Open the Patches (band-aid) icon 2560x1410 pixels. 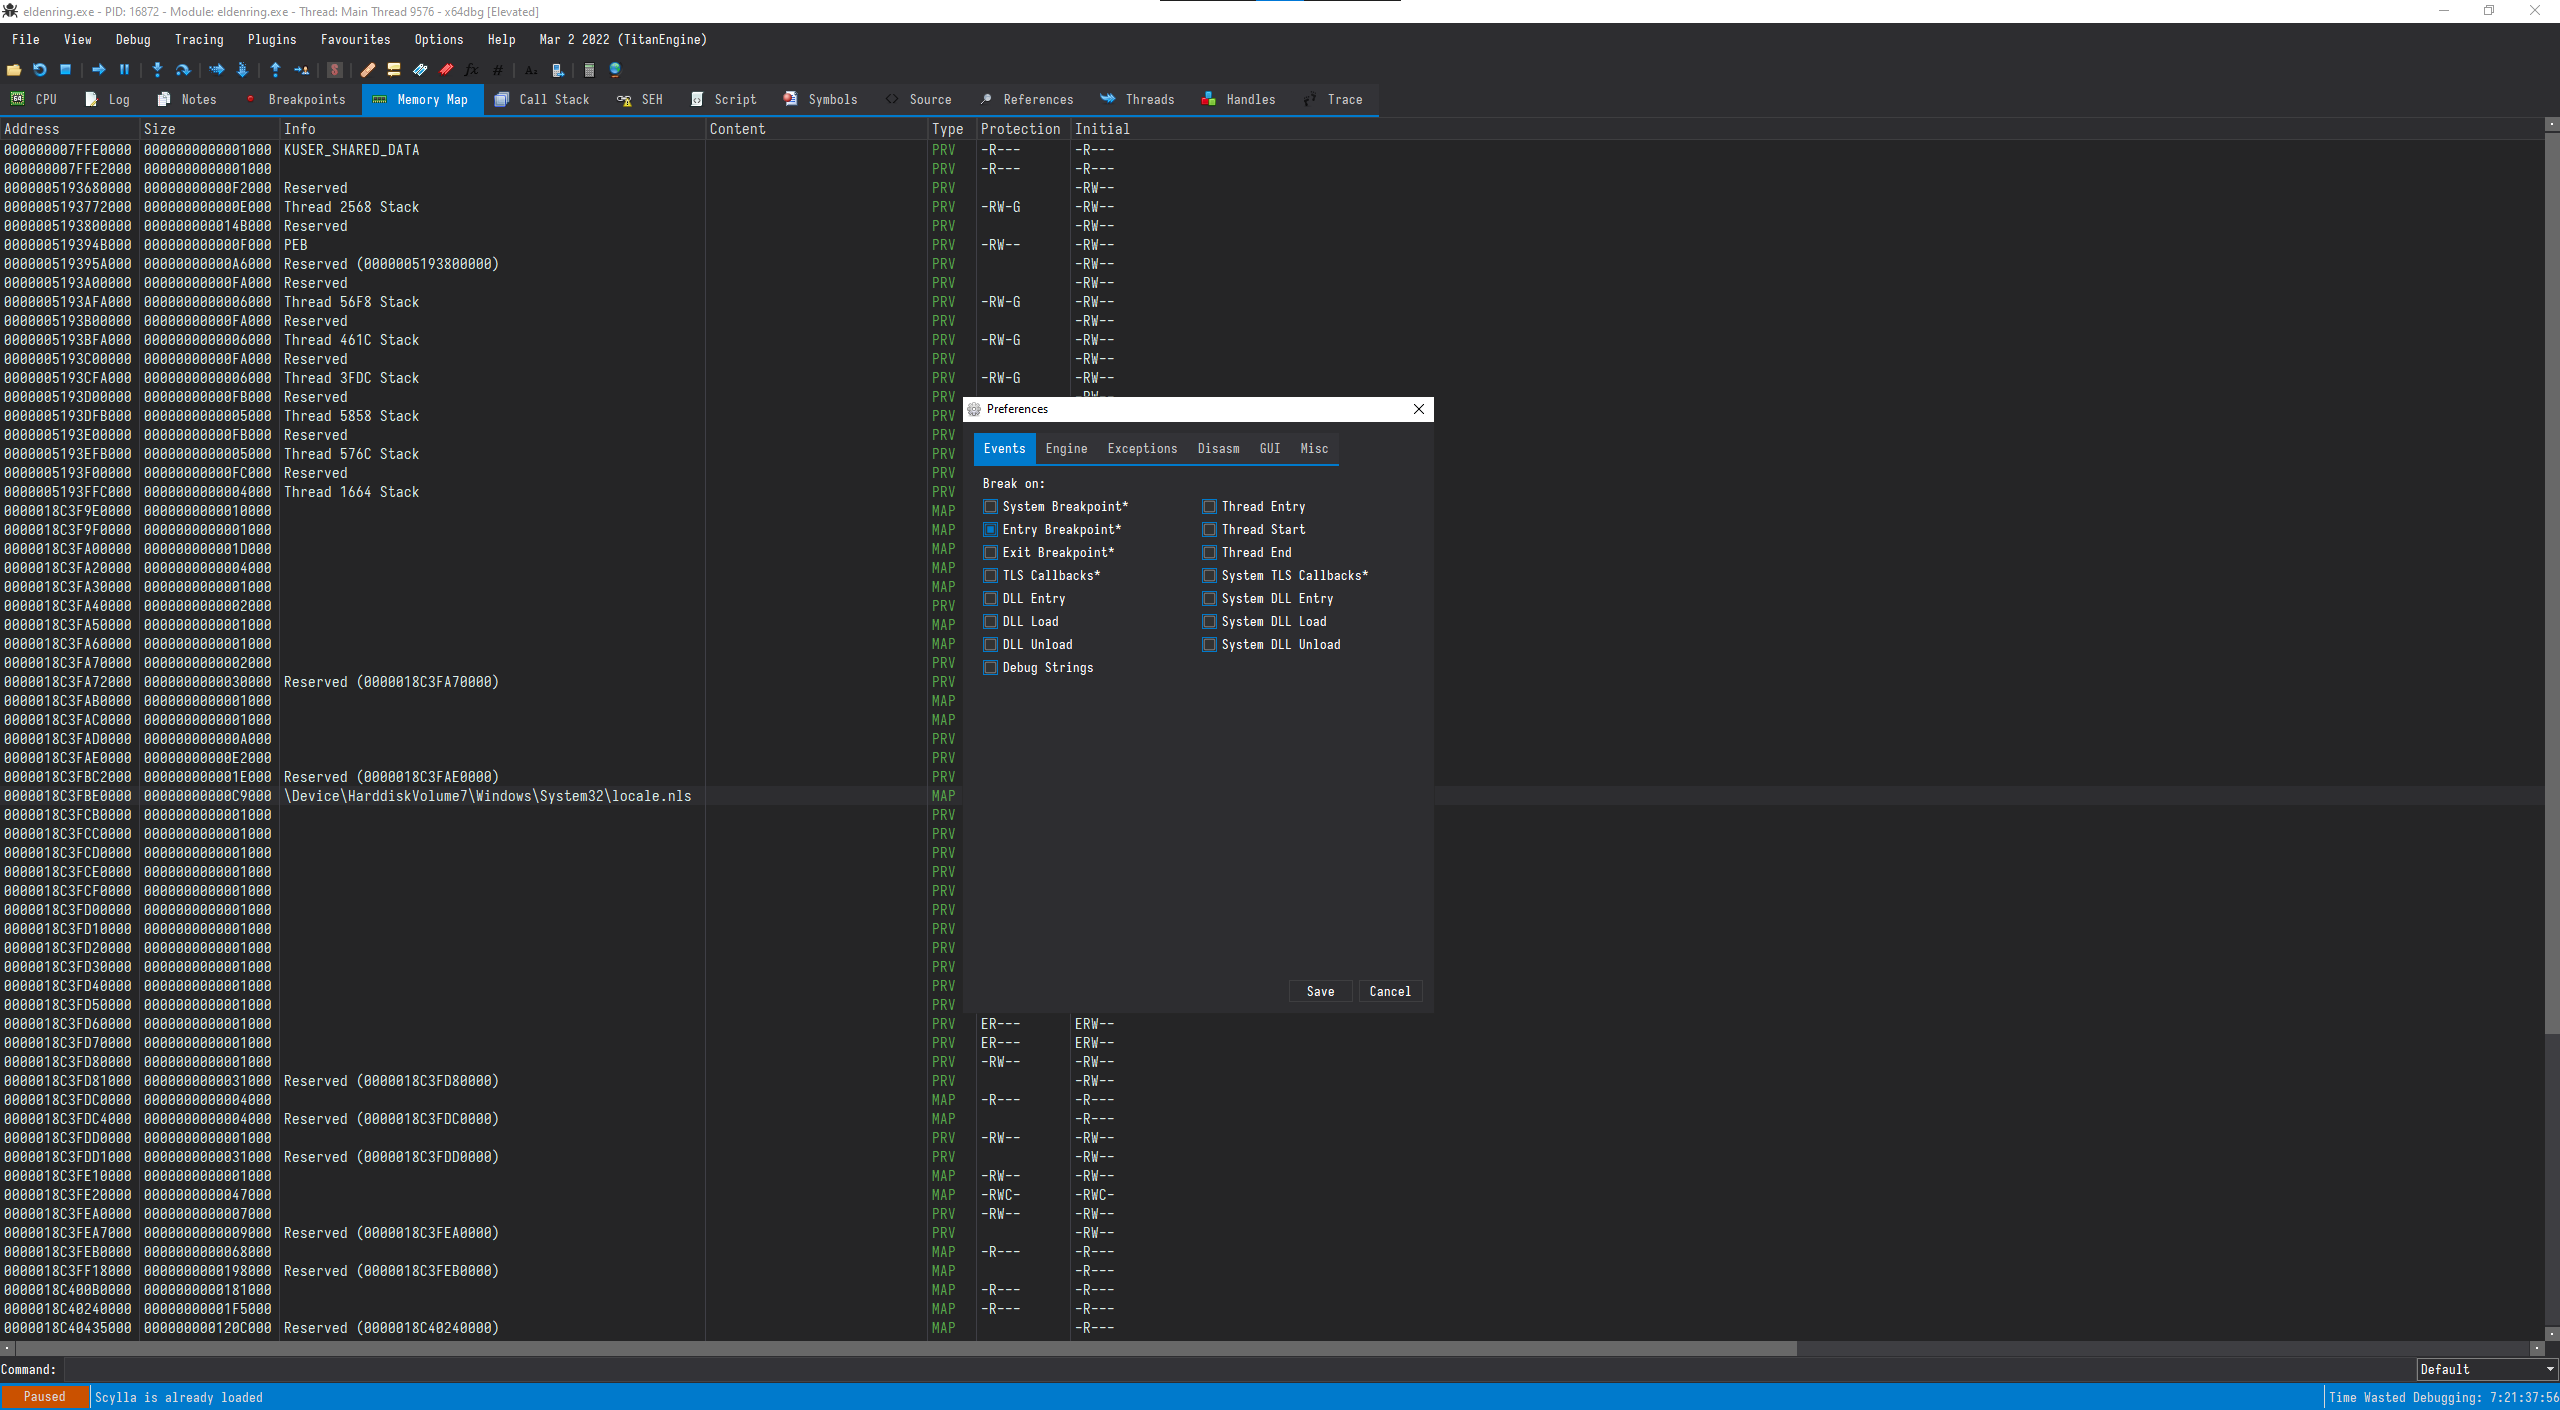[367, 70]
